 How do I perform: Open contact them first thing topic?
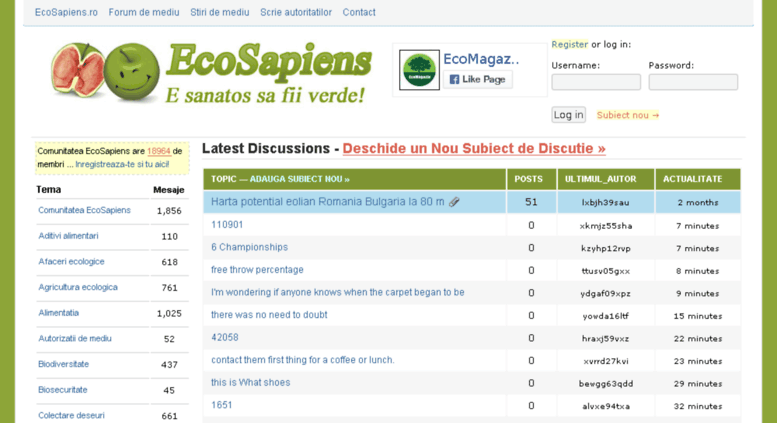click(303, 360)
